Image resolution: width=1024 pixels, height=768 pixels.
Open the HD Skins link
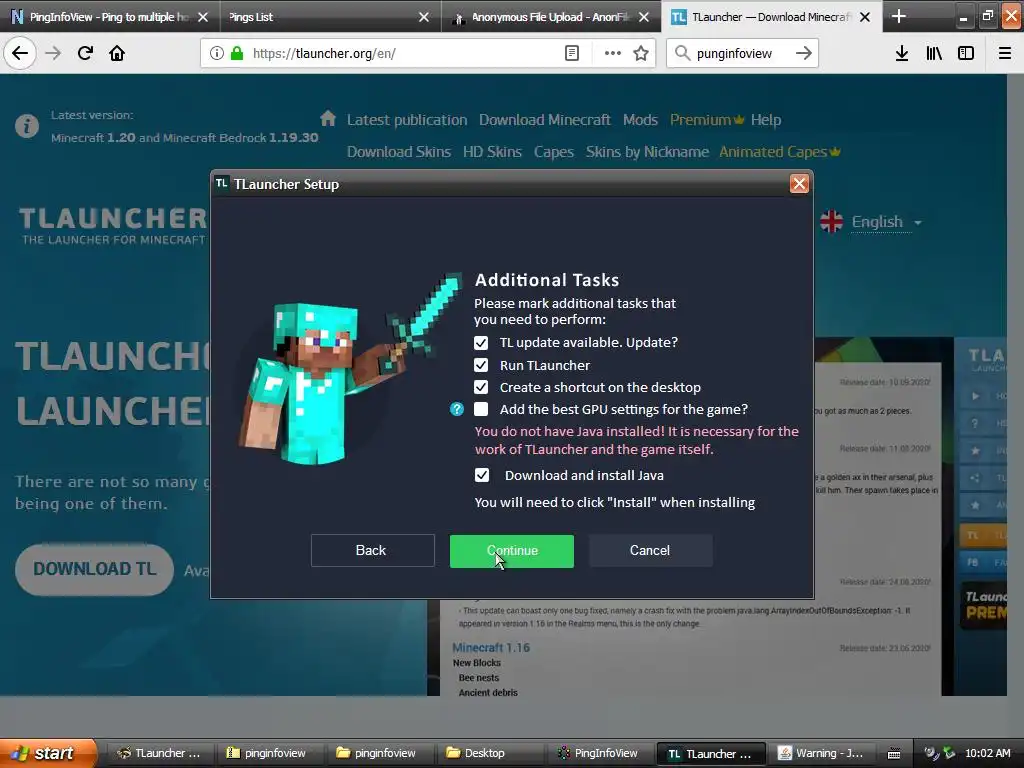coord(492,152)
